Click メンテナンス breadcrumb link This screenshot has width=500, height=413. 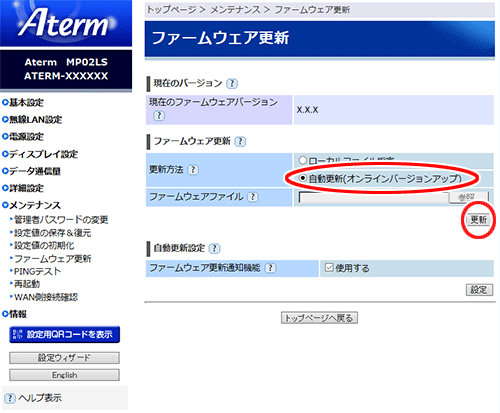coord(235,10)
